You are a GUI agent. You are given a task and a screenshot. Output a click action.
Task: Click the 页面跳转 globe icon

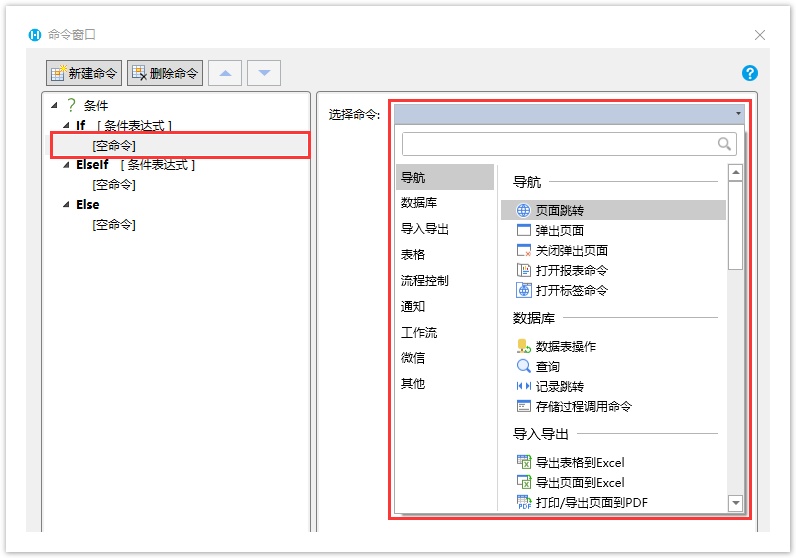[523, 210]
